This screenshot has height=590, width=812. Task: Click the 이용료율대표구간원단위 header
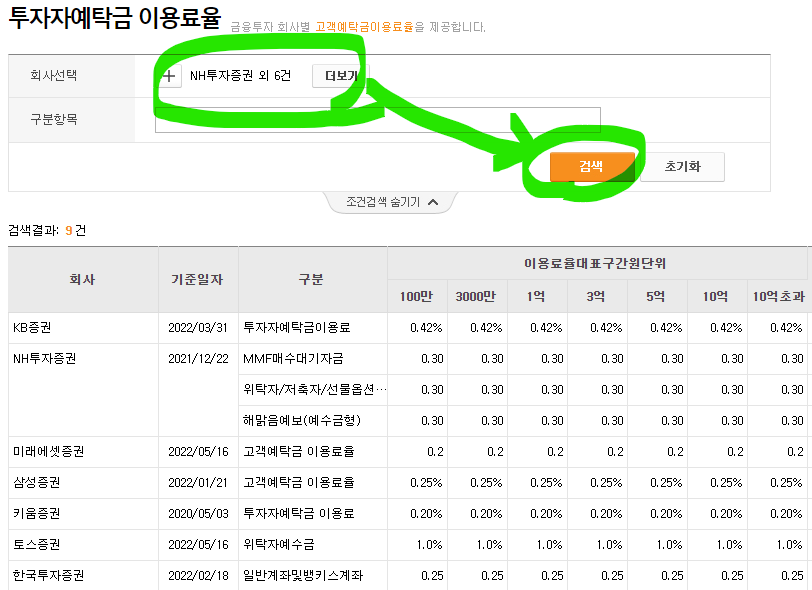pos(597,263)
